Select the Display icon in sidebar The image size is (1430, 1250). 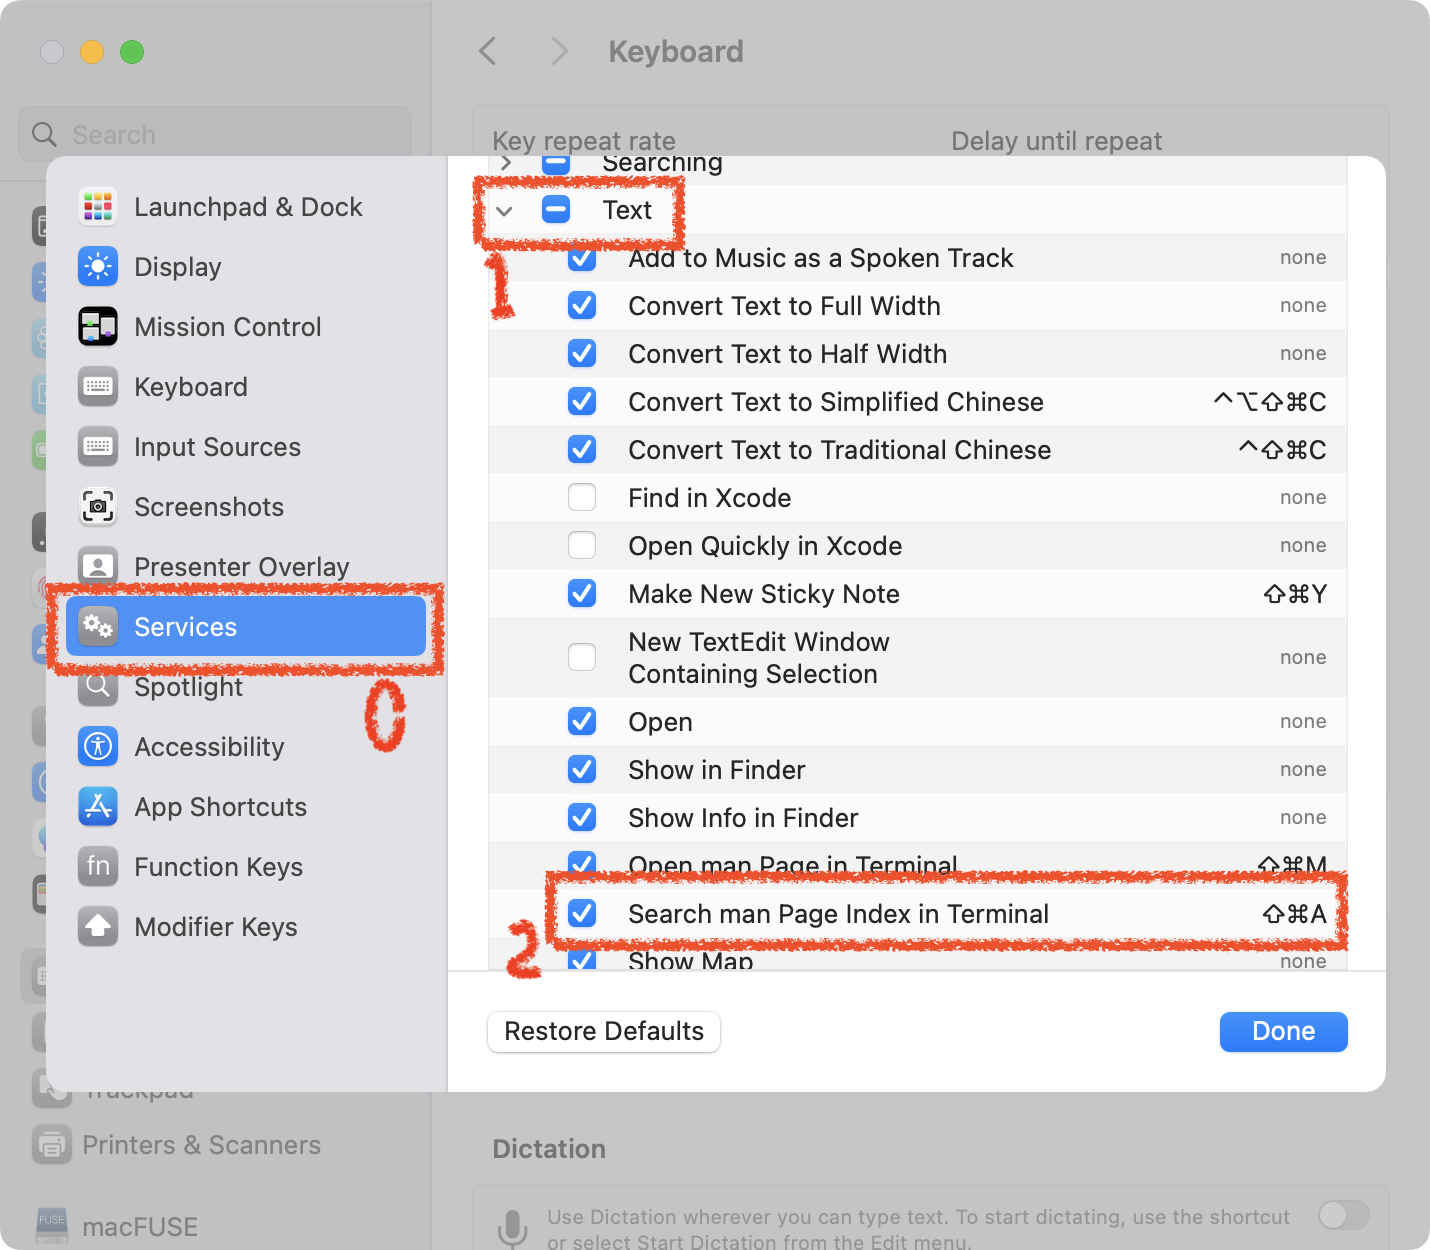tap(98, 267)
